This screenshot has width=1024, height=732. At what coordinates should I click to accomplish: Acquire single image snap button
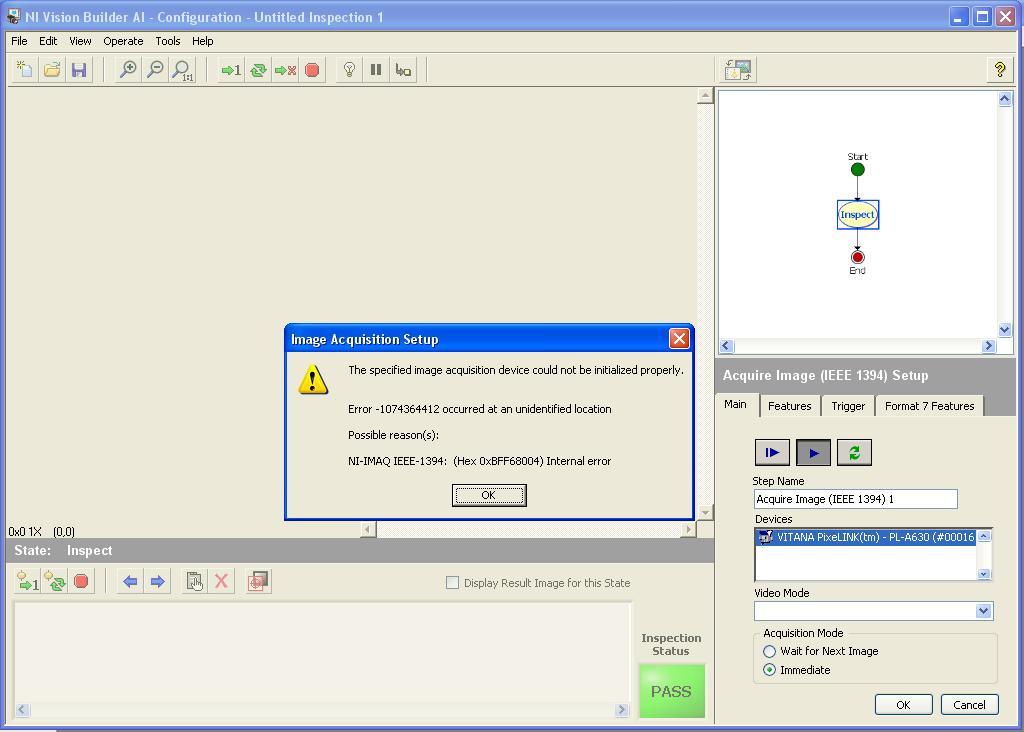(x=772, y=453)
